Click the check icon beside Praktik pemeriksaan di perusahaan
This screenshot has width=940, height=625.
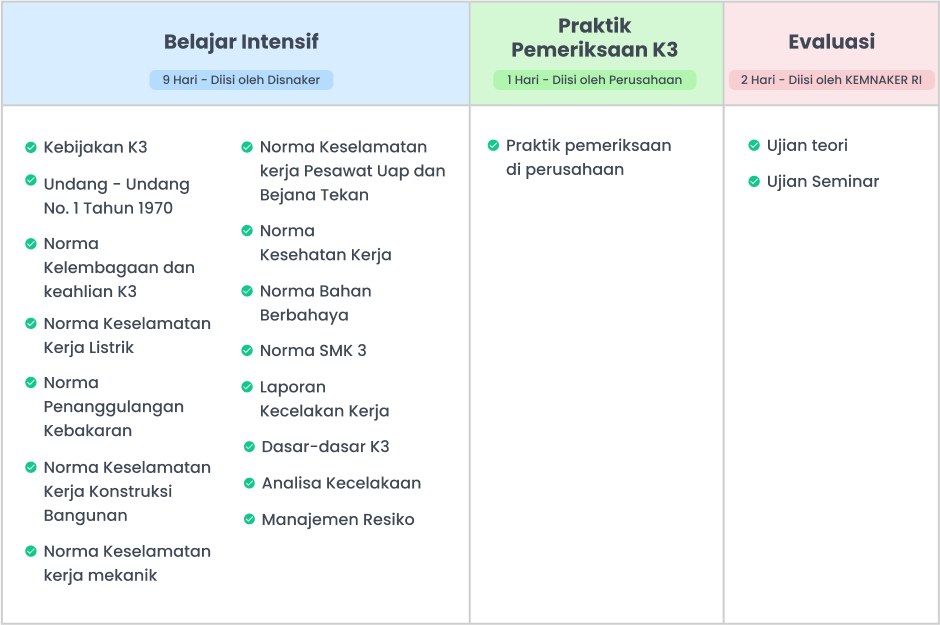coord(493,146)
